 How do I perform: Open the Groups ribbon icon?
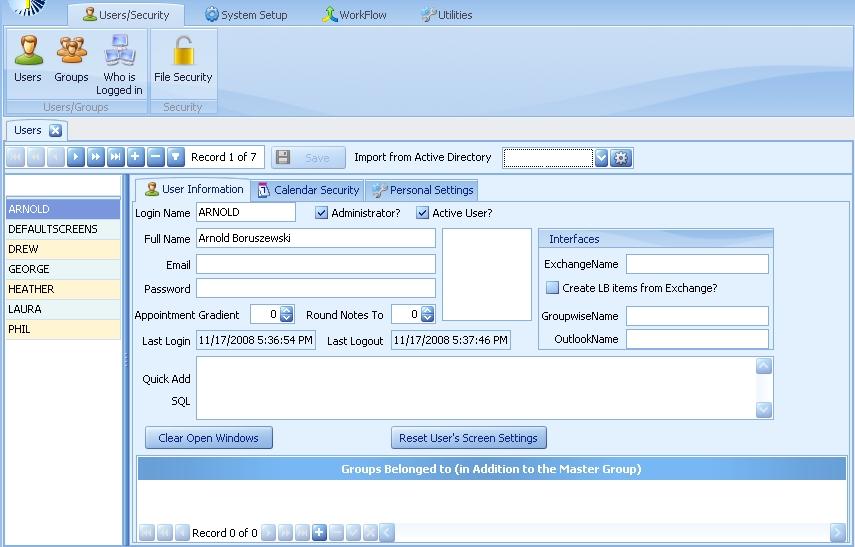click(x=71, y=59)
